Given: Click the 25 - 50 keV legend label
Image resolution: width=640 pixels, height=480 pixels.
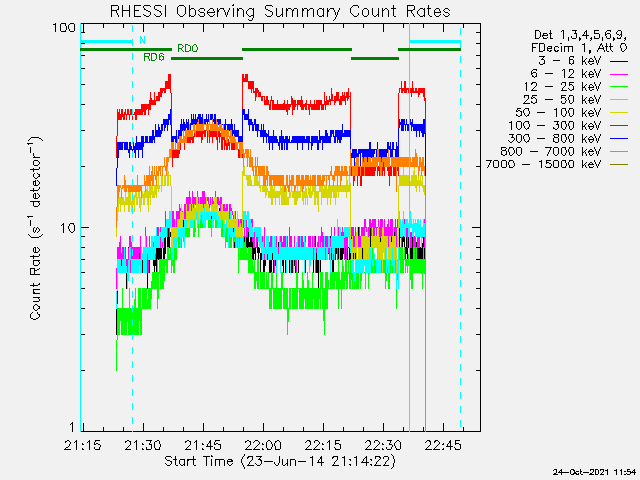Looking at the screenshot, I should point(563,100).
